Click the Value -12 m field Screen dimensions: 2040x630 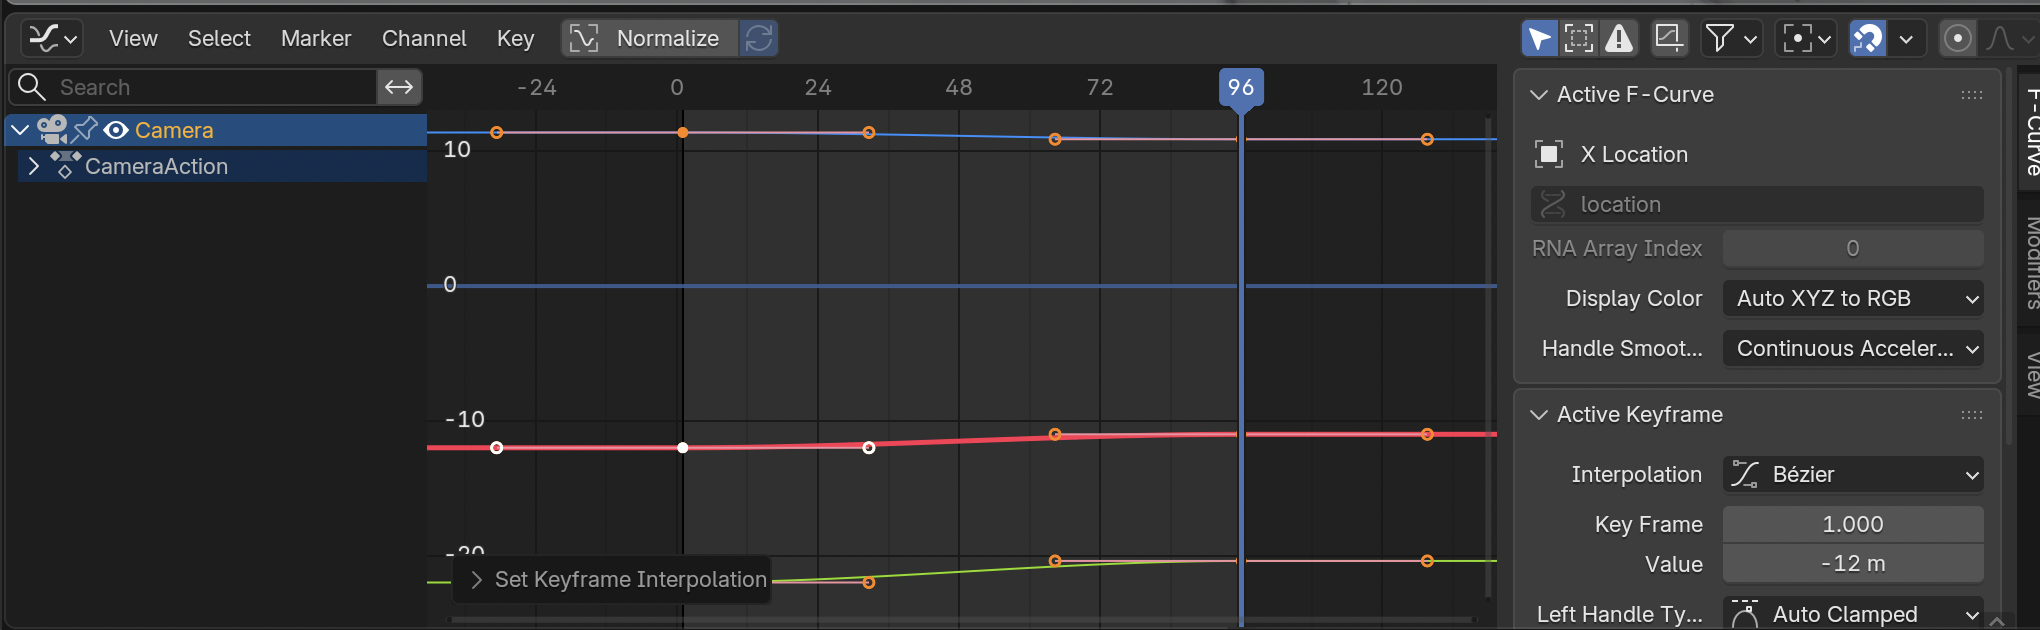point(1853,564)
